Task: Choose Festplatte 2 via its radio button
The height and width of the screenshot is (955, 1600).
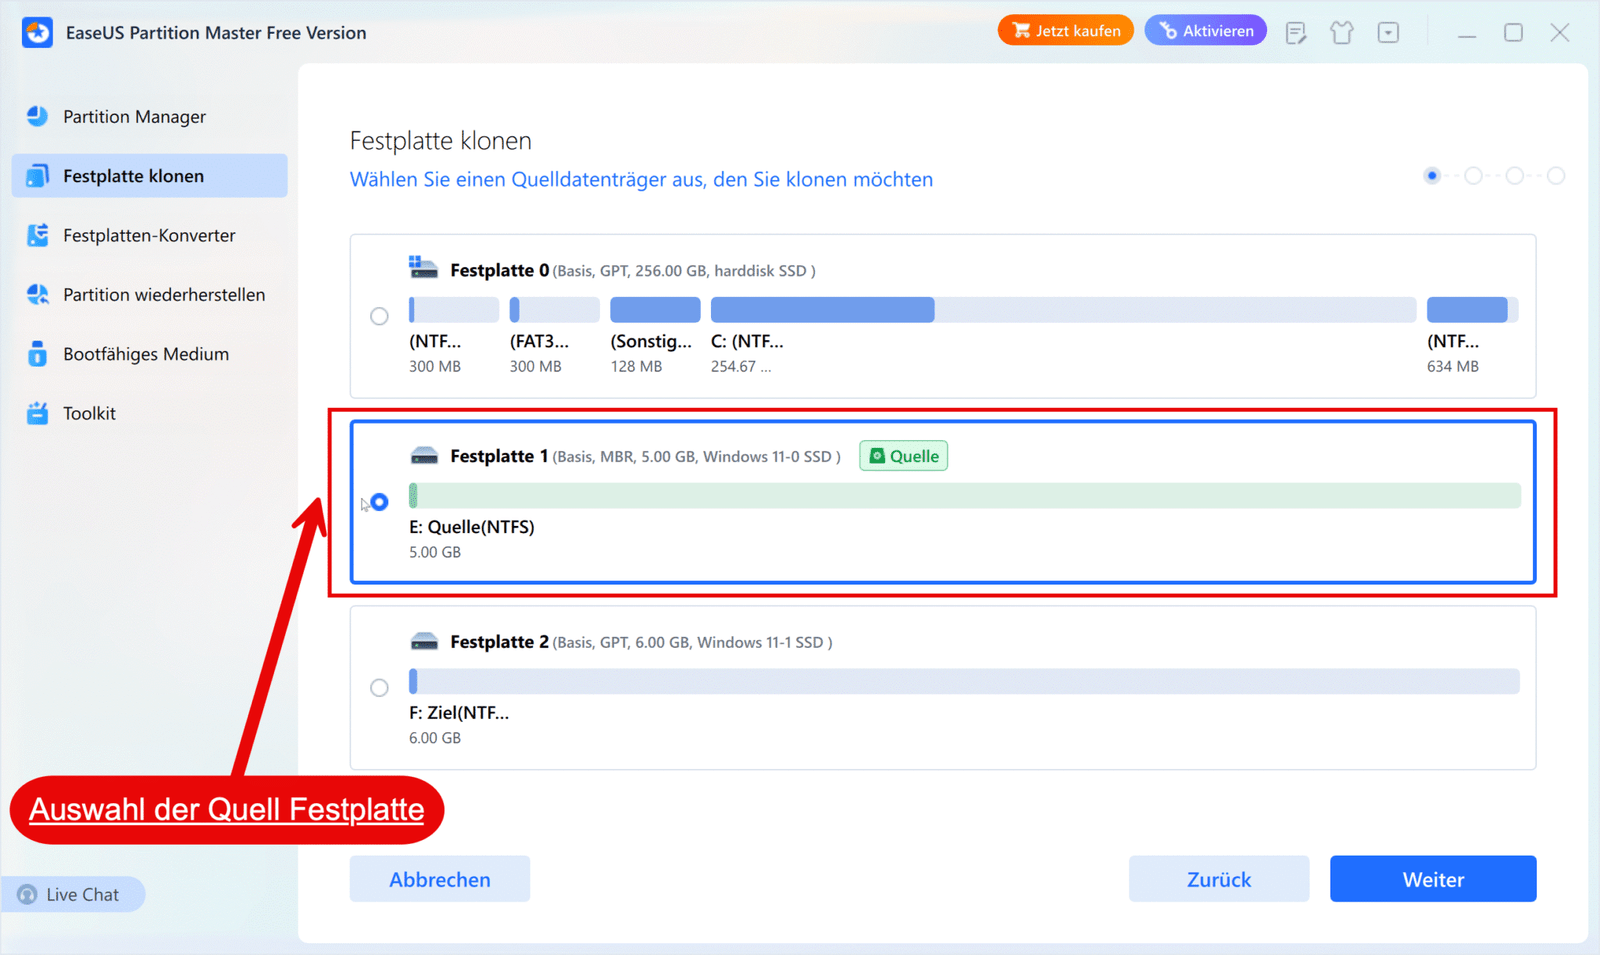Action: 379,687
